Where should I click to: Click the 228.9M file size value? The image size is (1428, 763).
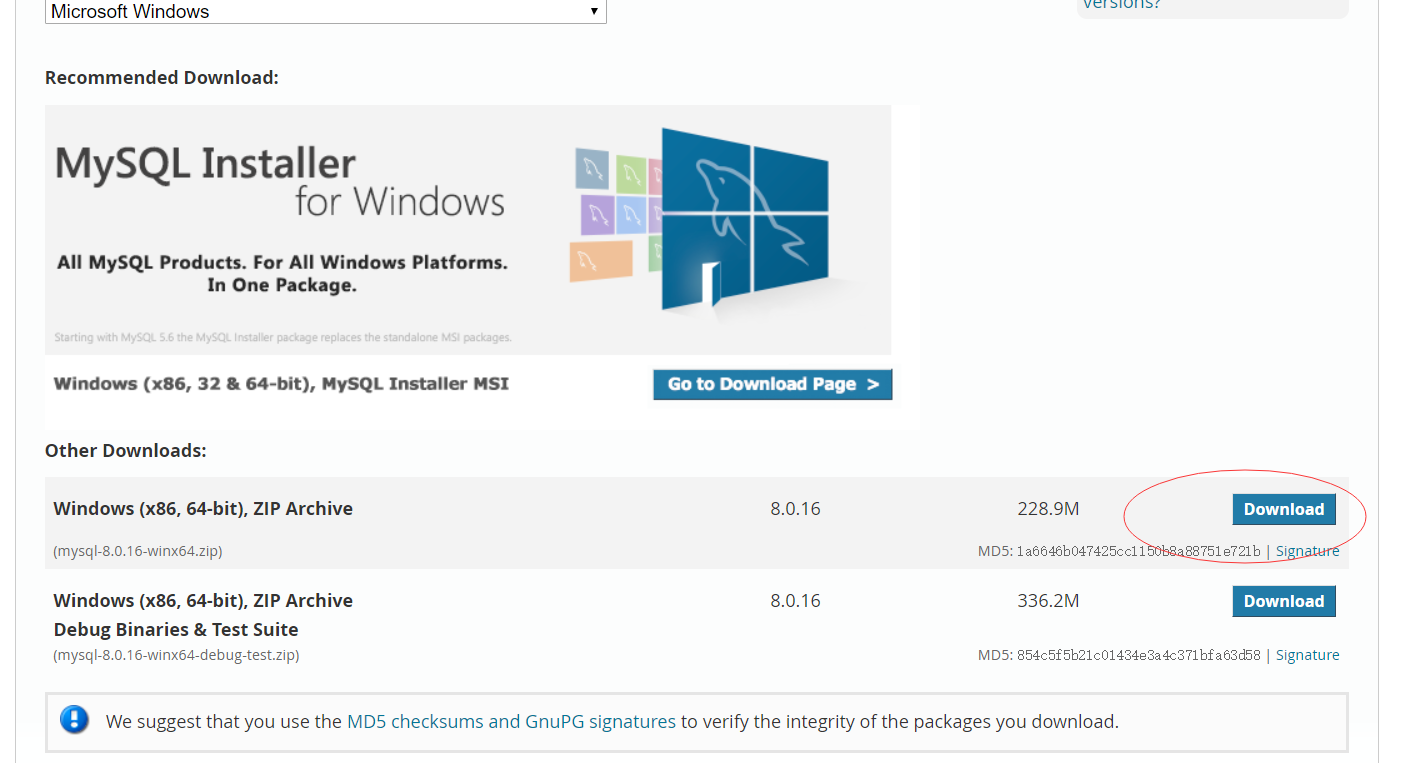(1048, 509)
